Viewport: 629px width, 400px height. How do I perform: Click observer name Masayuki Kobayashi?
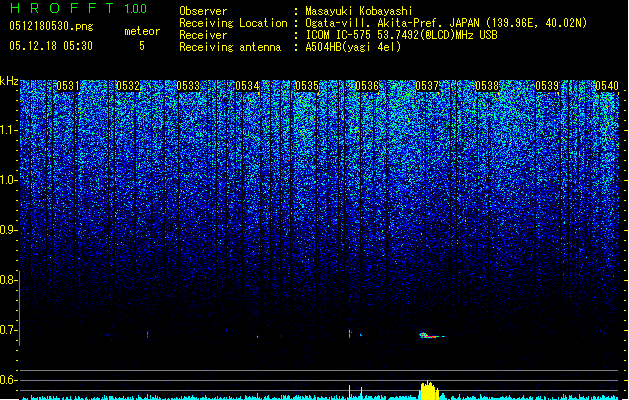(359, 11)
